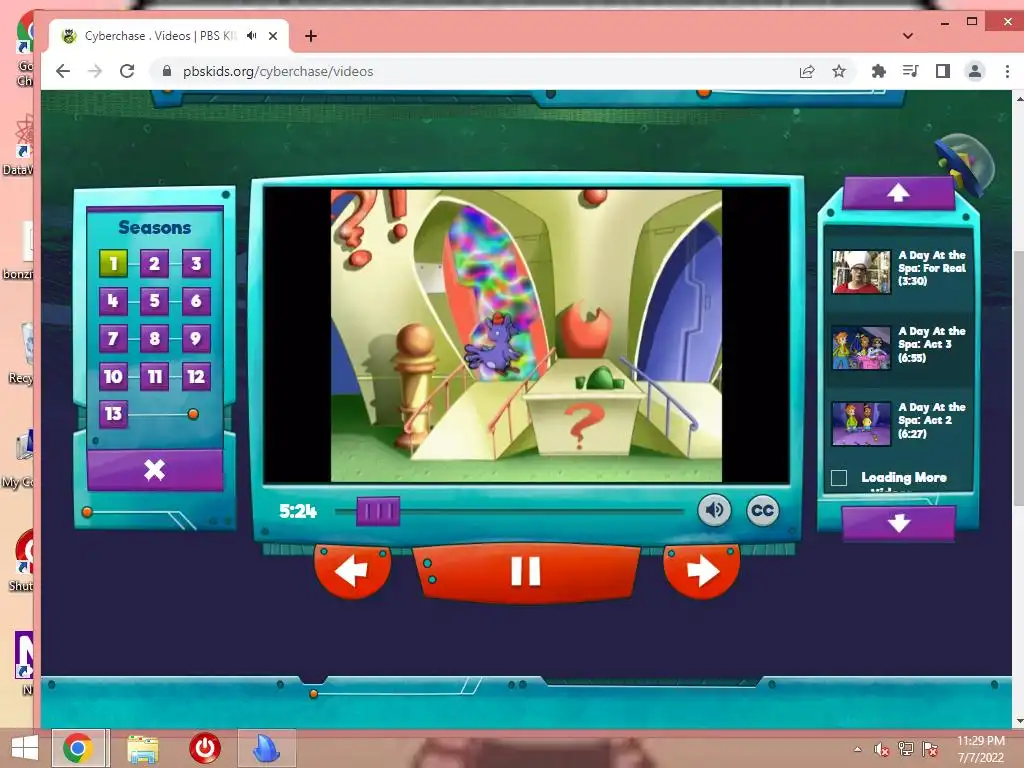Image resolution: width=1024 pixels, height=768 pixels.
Task: Select Season 3
Action: pos(196,264)
